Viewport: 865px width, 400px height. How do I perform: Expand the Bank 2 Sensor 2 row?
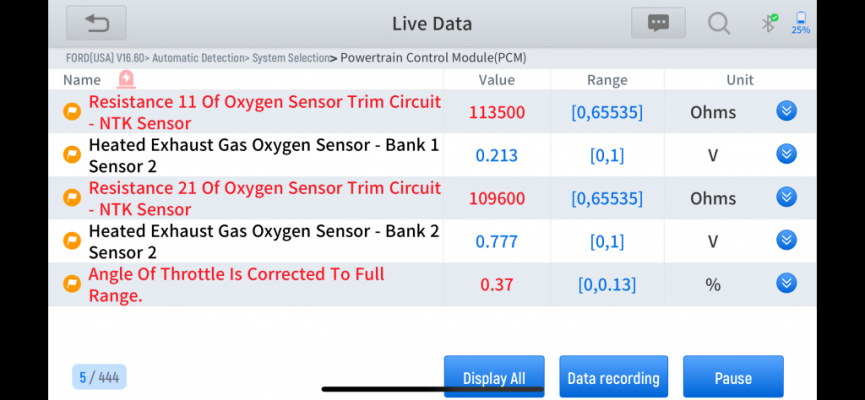786,240
